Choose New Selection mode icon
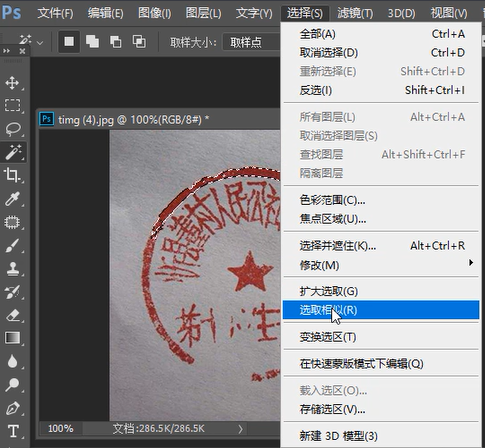The height and width of the screenshot is (448, 485). [x=69, y=42]
